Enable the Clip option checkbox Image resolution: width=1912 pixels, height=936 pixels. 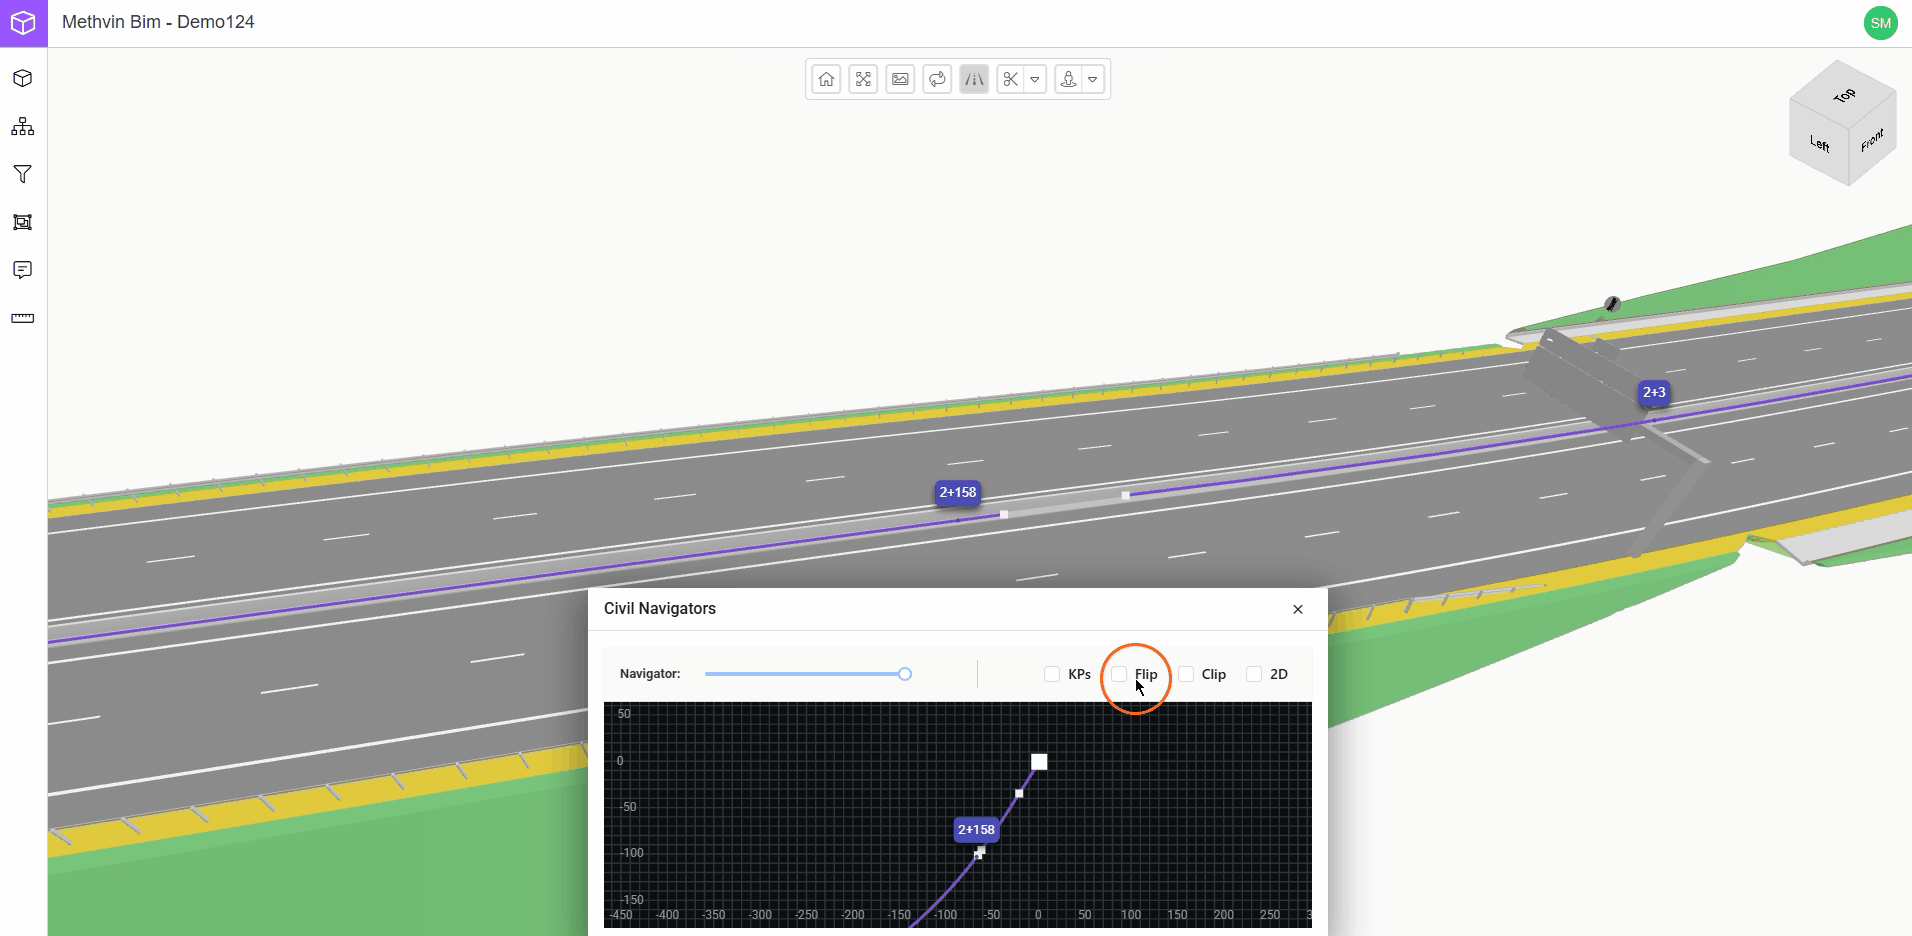[1185, 674]
